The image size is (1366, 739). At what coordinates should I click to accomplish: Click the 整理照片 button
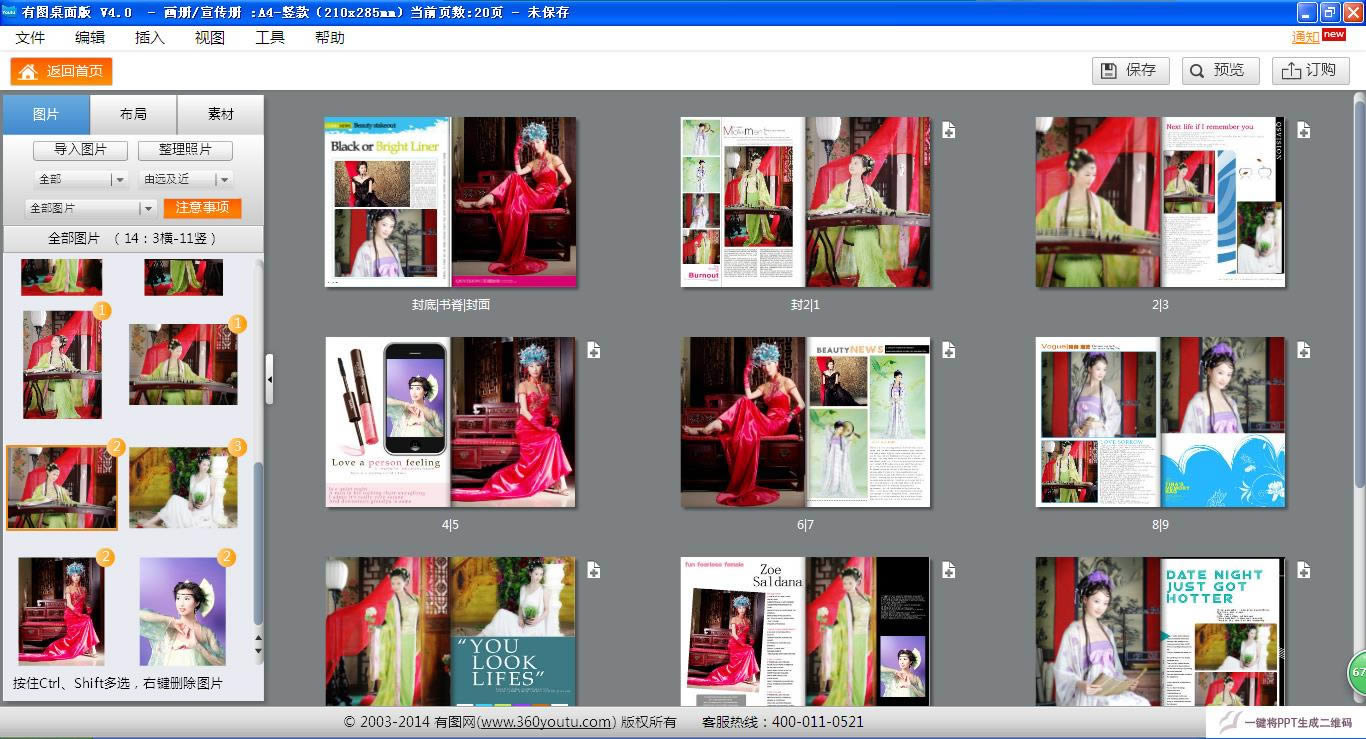(x=186, y=150)
